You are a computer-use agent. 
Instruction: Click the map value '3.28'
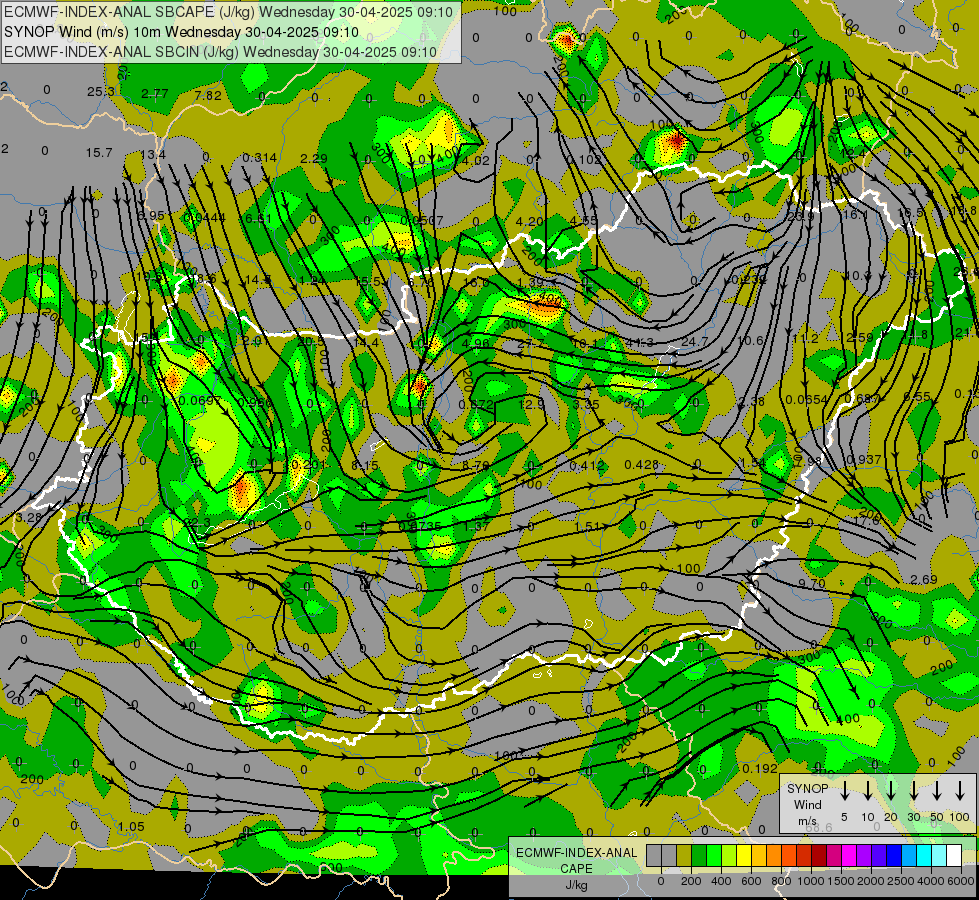point(28,518)
